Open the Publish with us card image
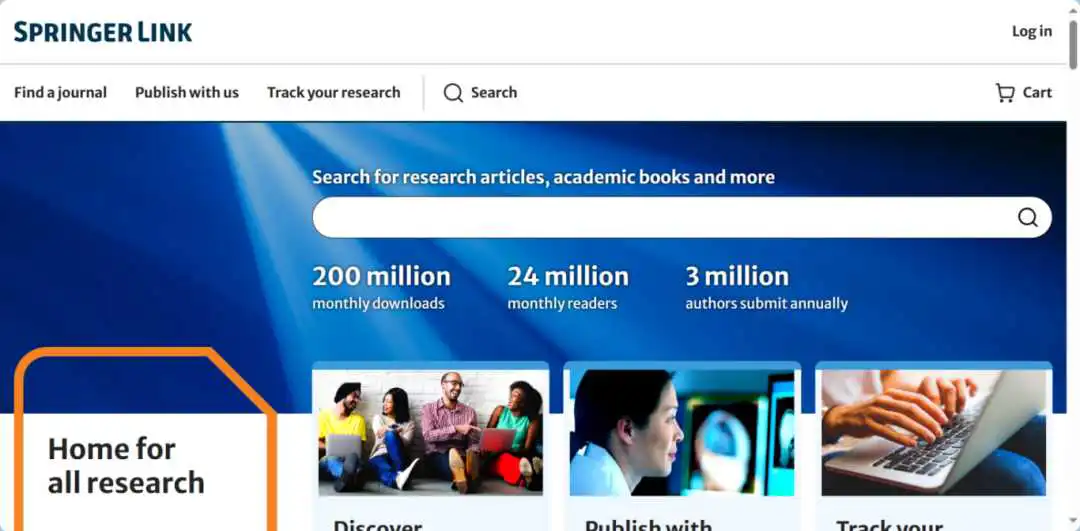This screenshot has width=1080, height=531. [x=682, y=433]
